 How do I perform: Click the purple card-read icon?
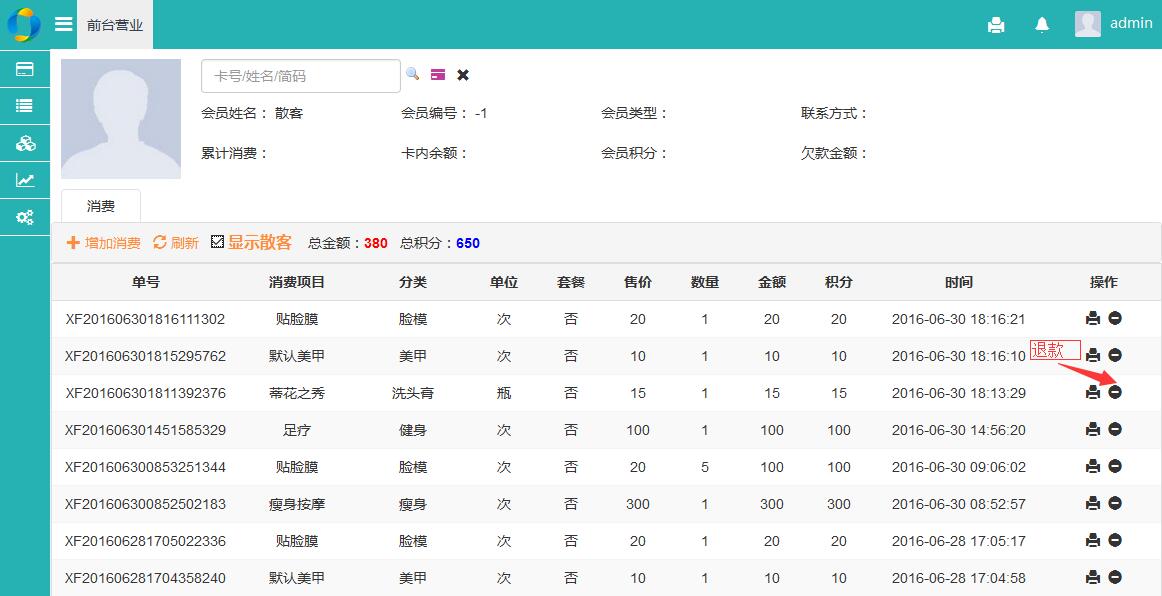[438, 74]
